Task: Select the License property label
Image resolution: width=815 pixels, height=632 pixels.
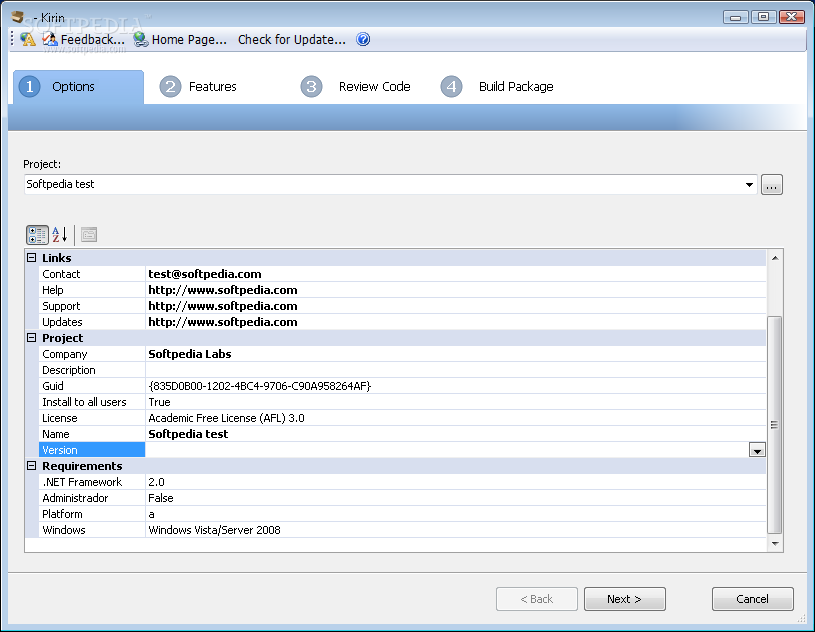Action: [x=60, y=418]
